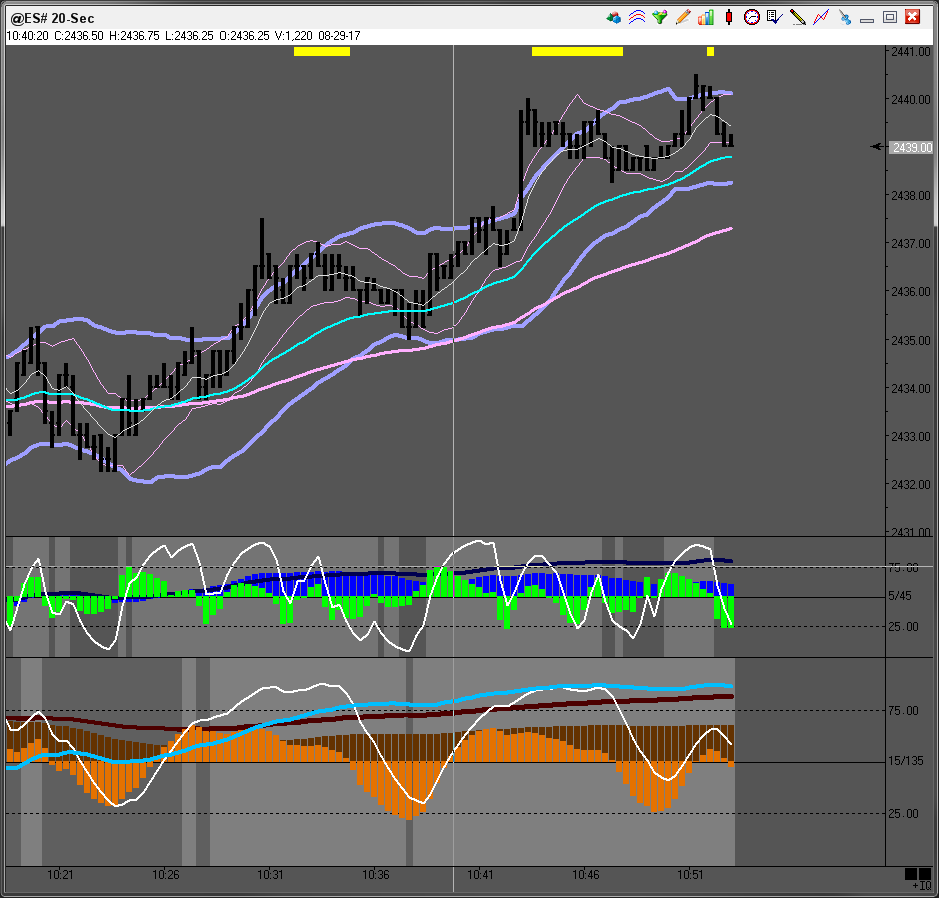939x898 pixels.
Task: Click the funnel filter icon
Action: pyautogui.click(x=660, y=17)
